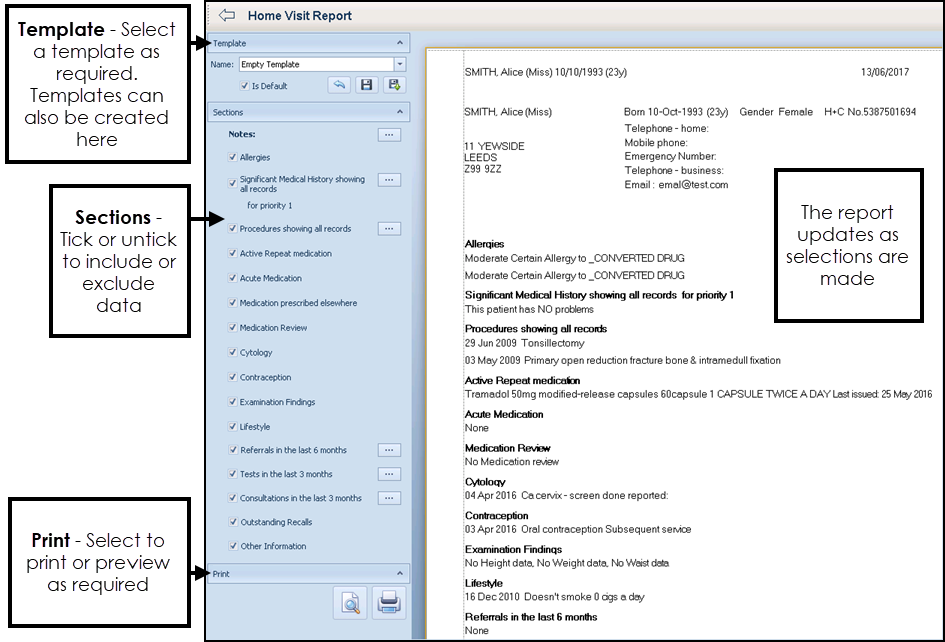Click the undo template changes icon
This screenshot has width=945, height=642.
pos(340,86)
